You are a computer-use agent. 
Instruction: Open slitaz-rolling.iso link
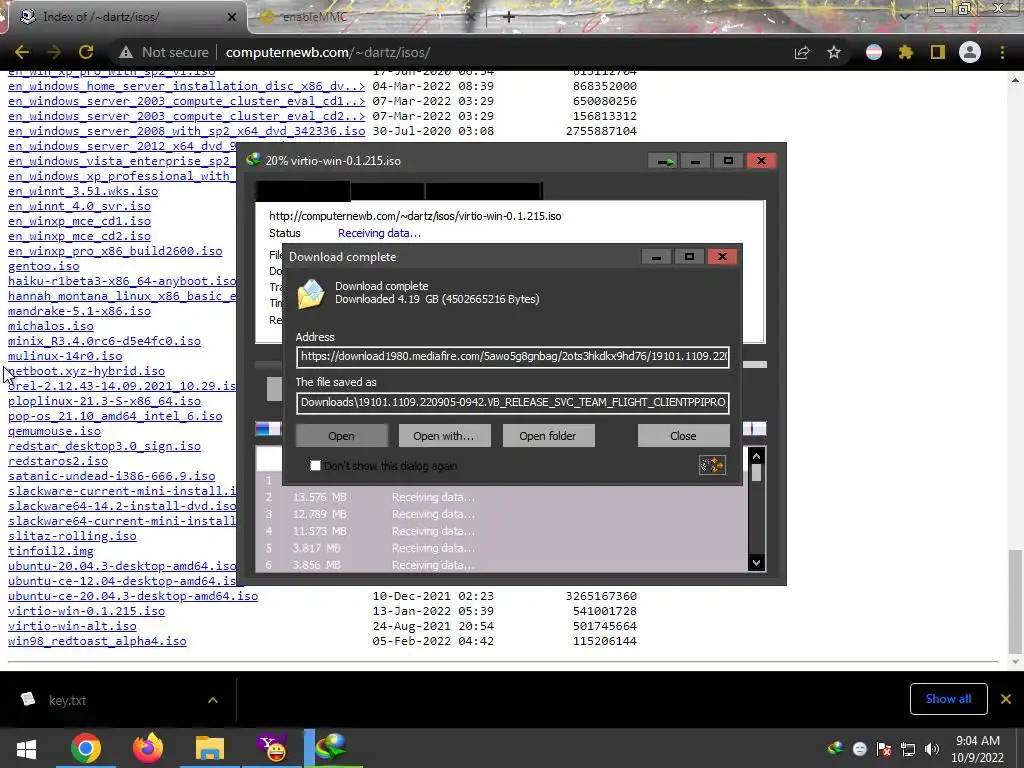[x=72, y=536]
